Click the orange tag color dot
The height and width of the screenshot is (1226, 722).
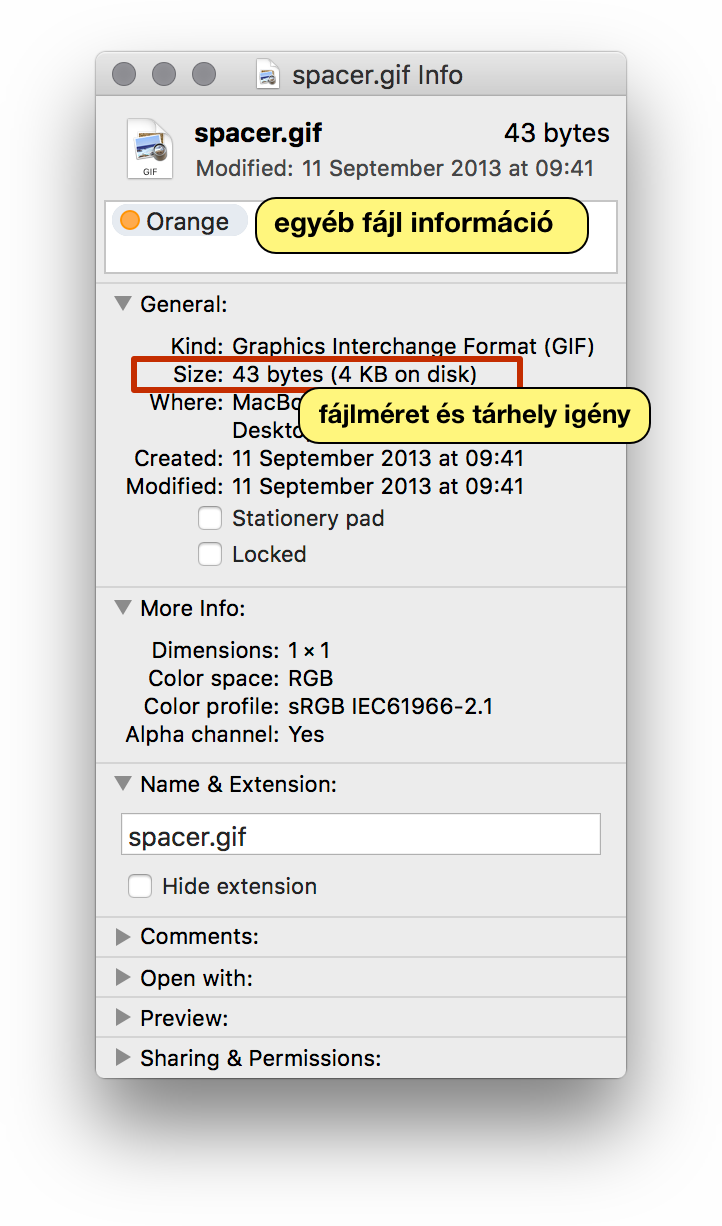click(x=130, y=221)
